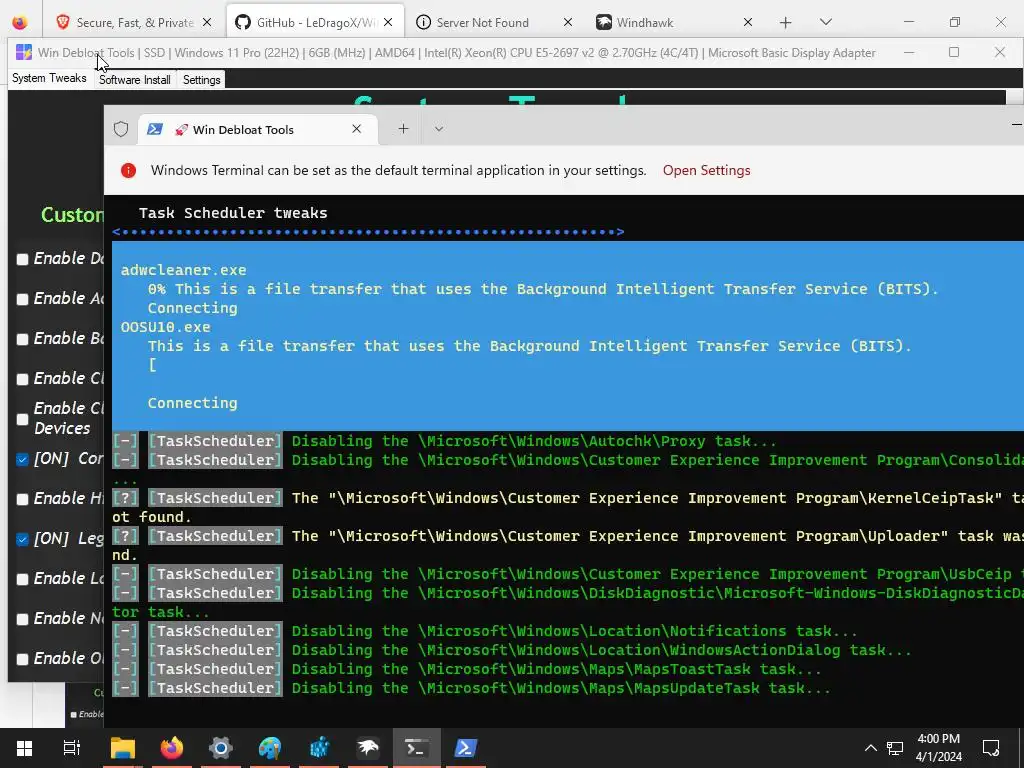Select the 'Secure, Fast, & Private' browser tab
This screenshot has width=1024, height=768.
pyautogui.click(x=135, y=23)
